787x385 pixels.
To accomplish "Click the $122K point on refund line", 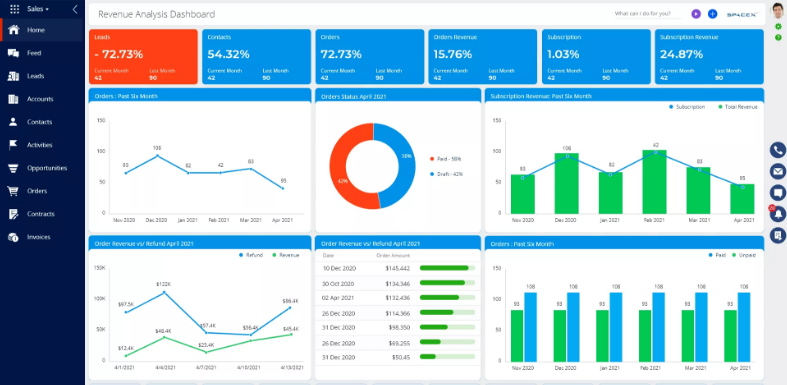I will (163, 292).
